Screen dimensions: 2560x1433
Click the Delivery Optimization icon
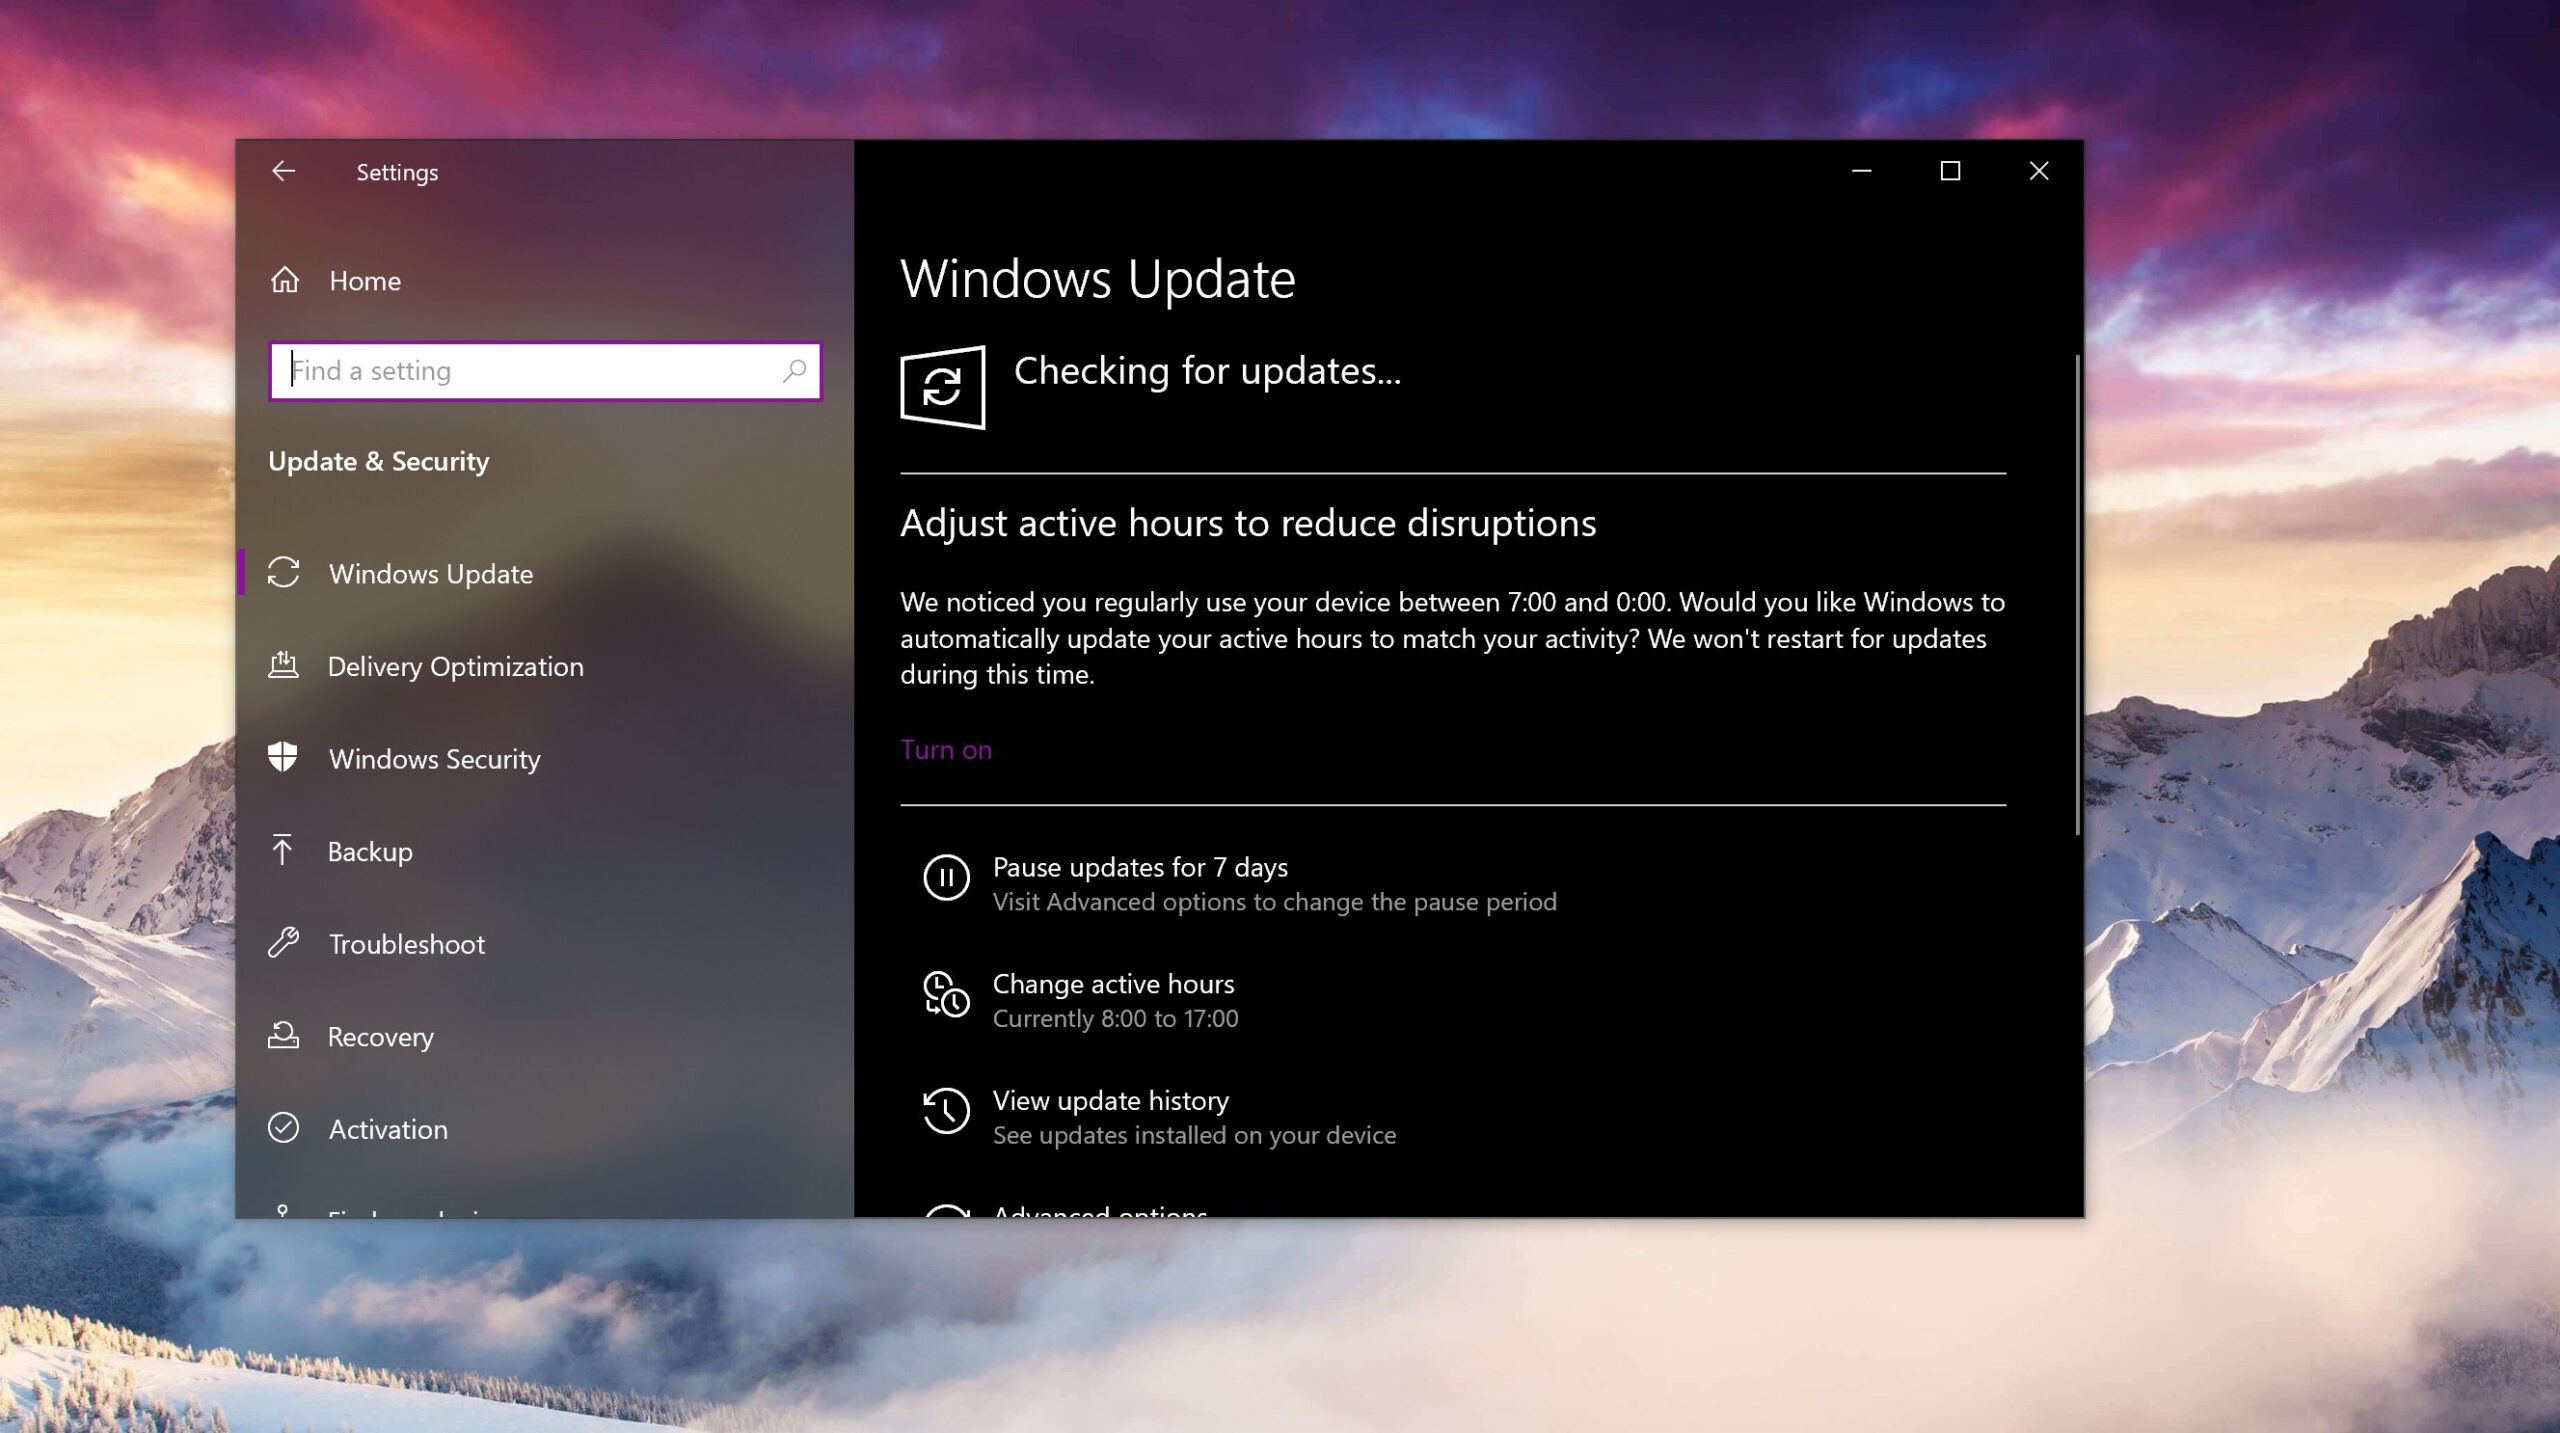(x=284, y=665)
